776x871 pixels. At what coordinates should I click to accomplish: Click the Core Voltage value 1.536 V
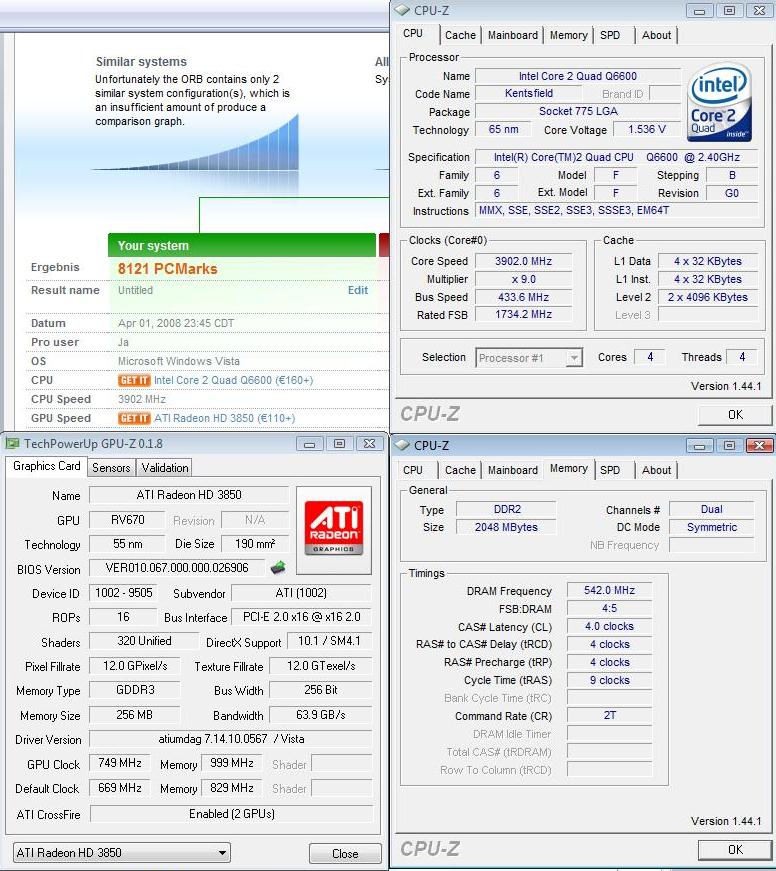coord(647,129)
